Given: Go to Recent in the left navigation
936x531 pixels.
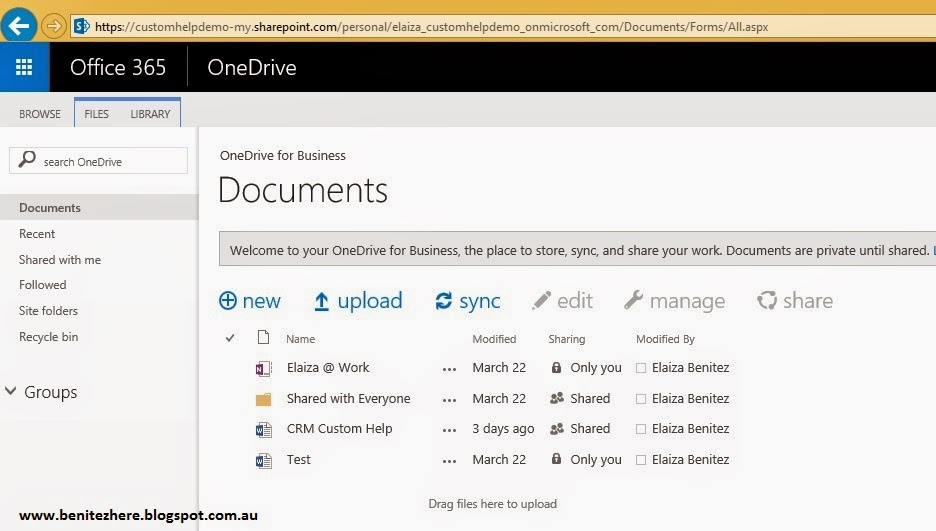Looking at the screenshot, I should coord(37,234).
